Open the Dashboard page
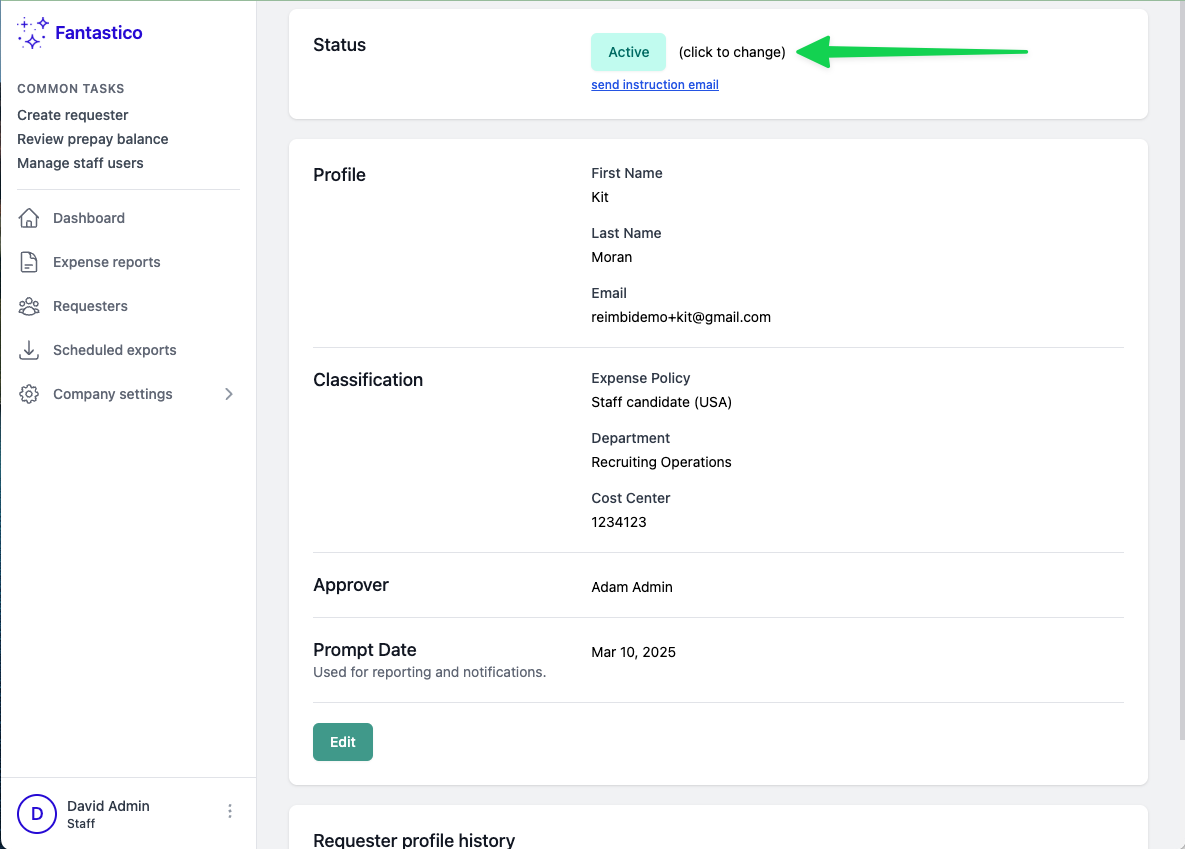Screen dimensions: 1185x849 tap(88, 218)
